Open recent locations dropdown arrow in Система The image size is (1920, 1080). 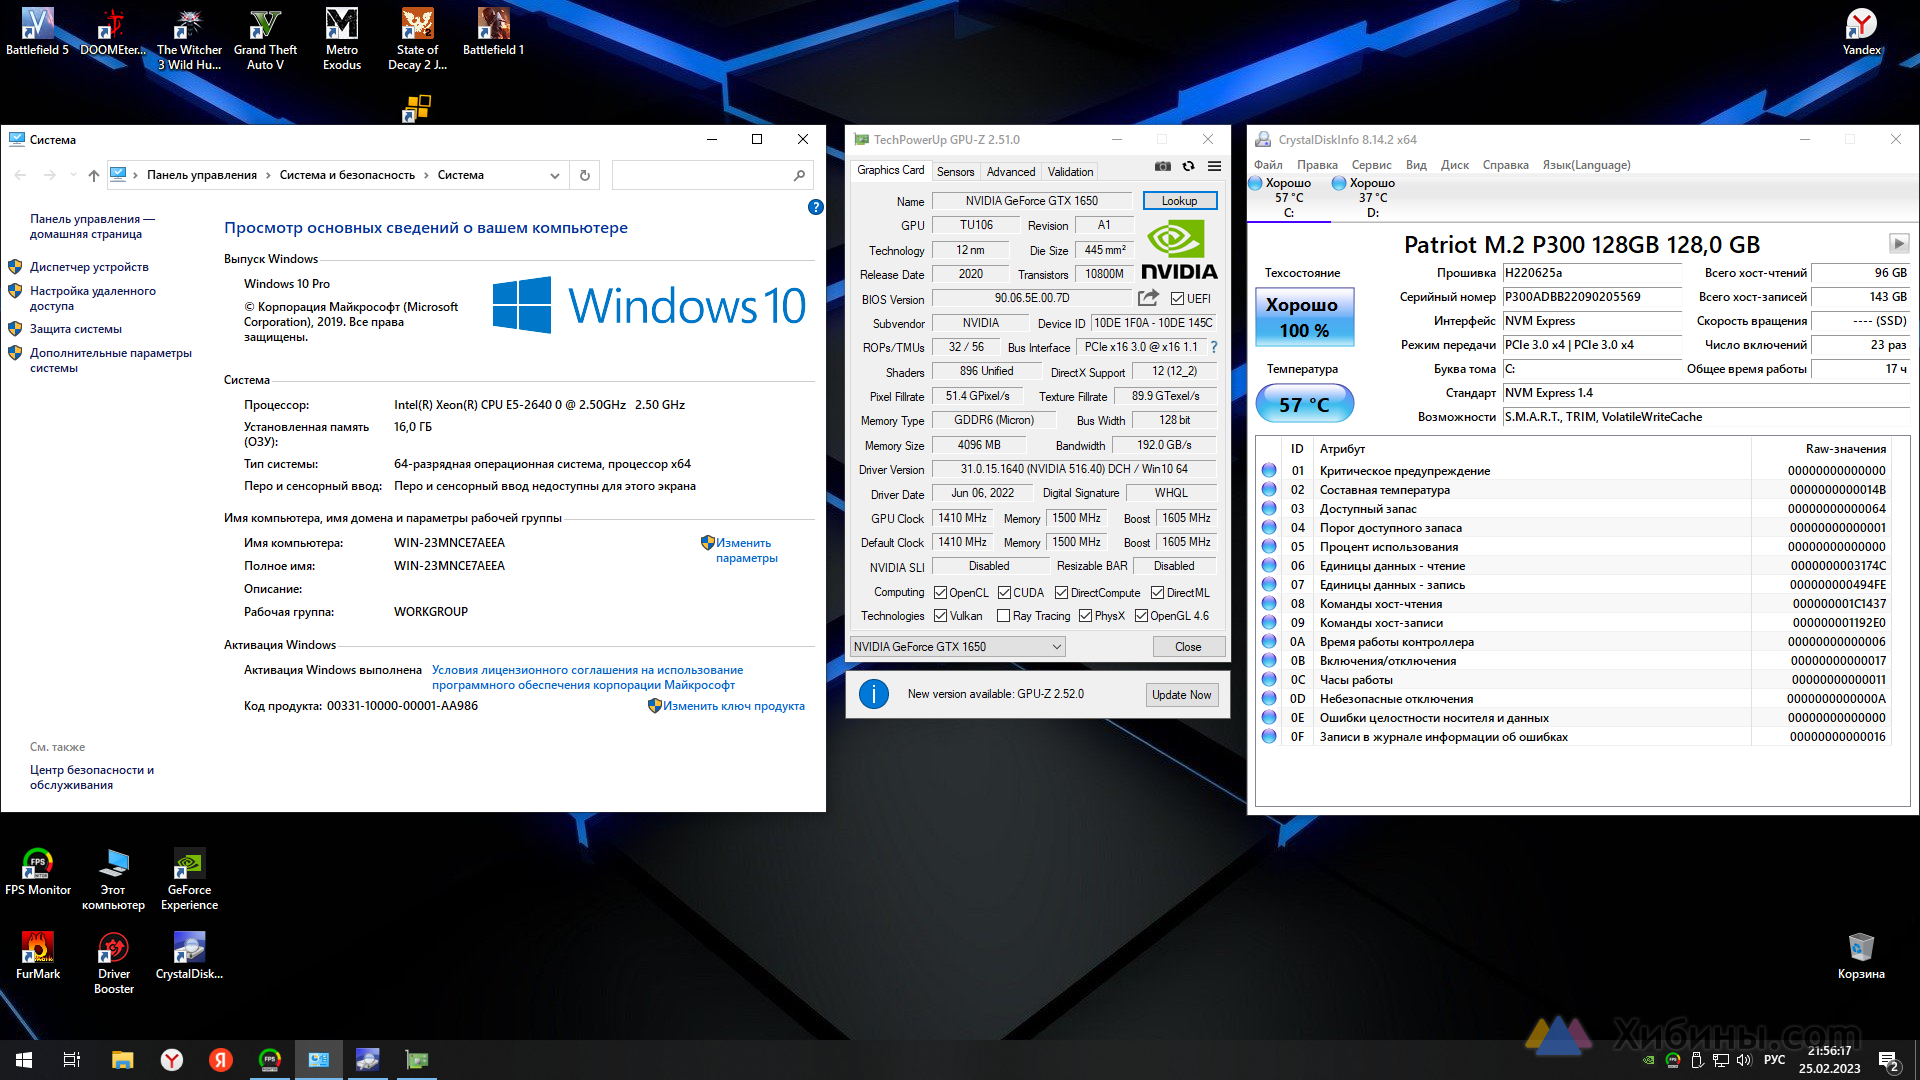point(73,175)
